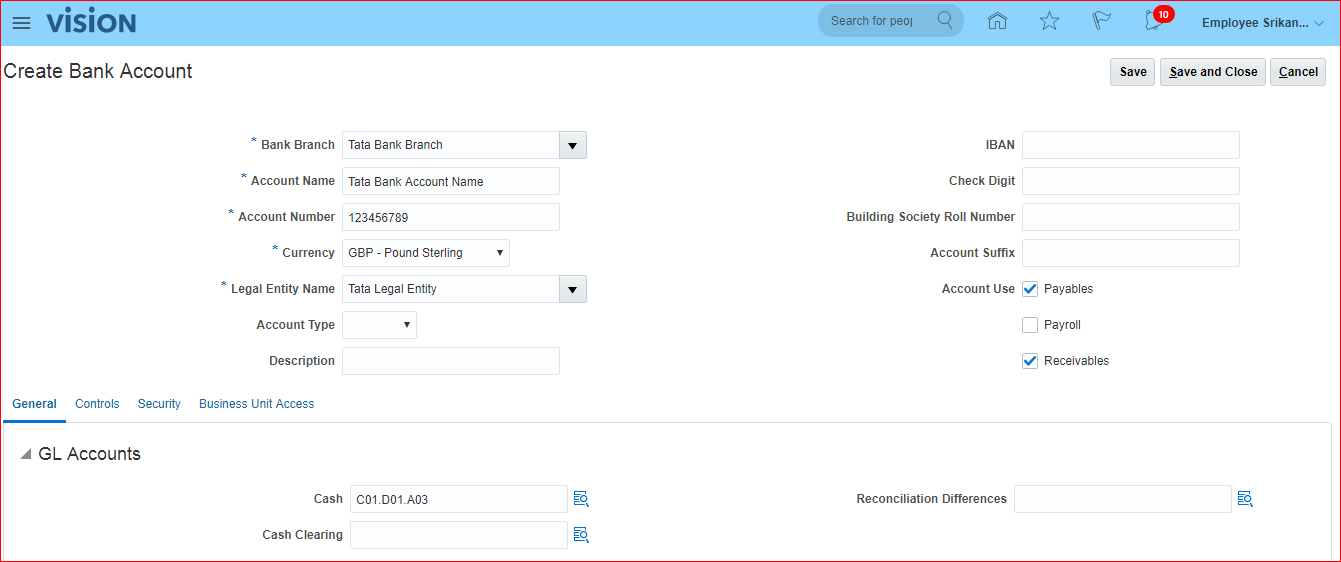
Task: Collapse the GL Accounts section
Action: [x=26, y=455]
